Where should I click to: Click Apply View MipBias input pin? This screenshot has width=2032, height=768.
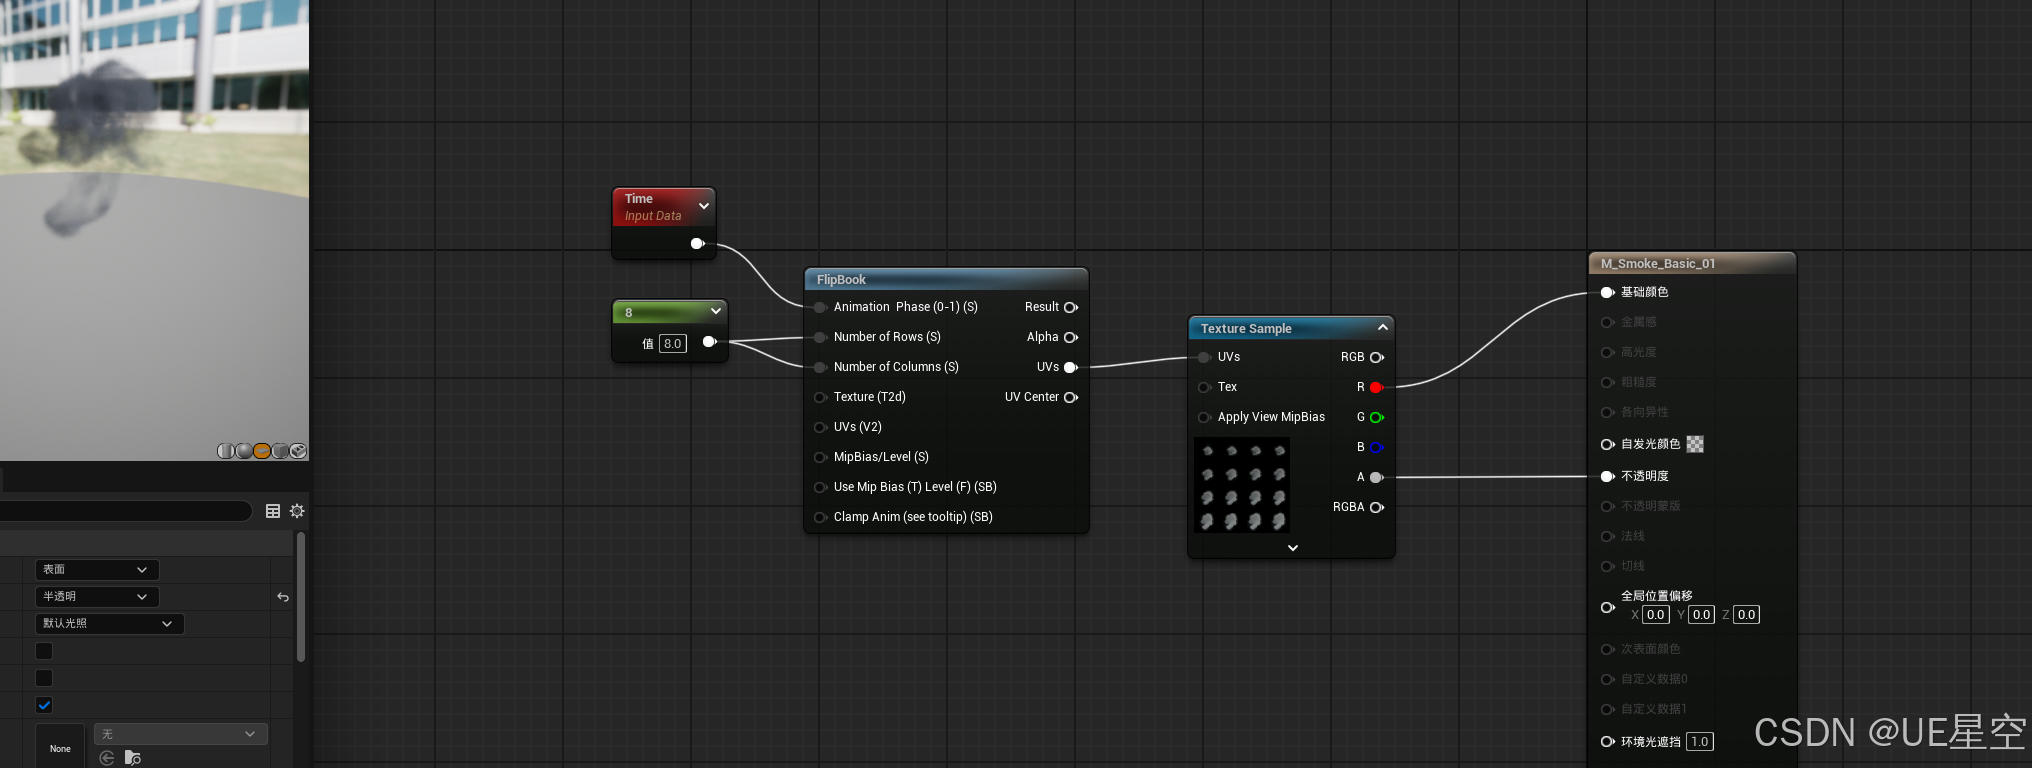click(x=1204, y=417)
